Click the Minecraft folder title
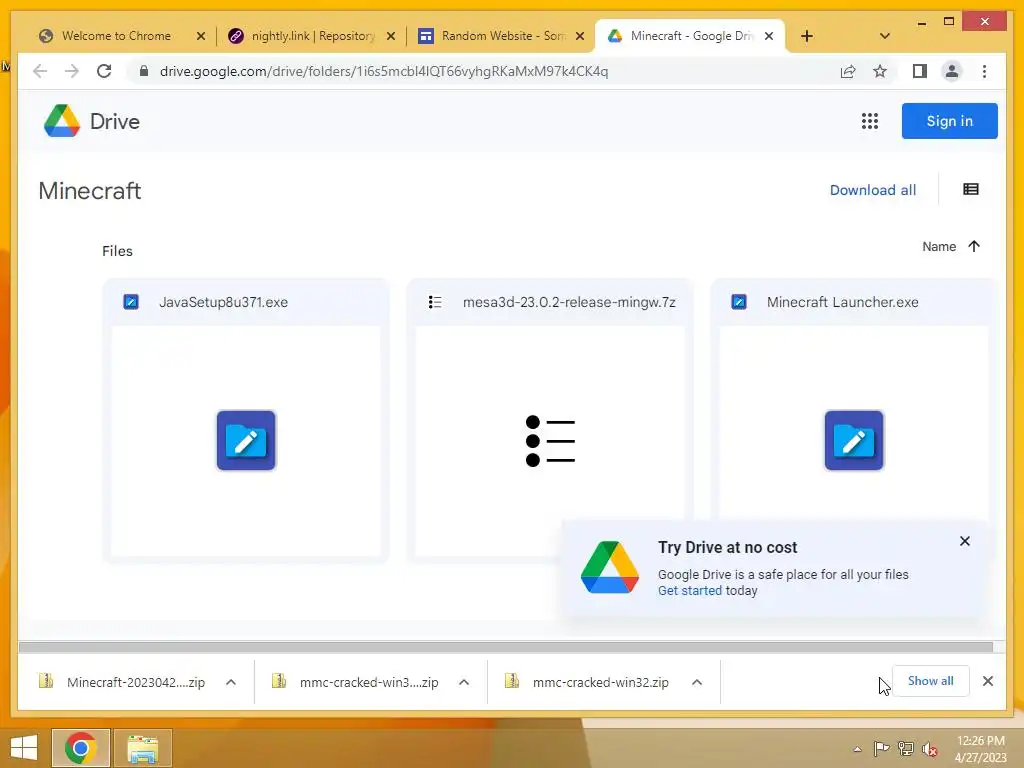The width and height of the screenshot is (1024, 768). click(x=89, y=191)
